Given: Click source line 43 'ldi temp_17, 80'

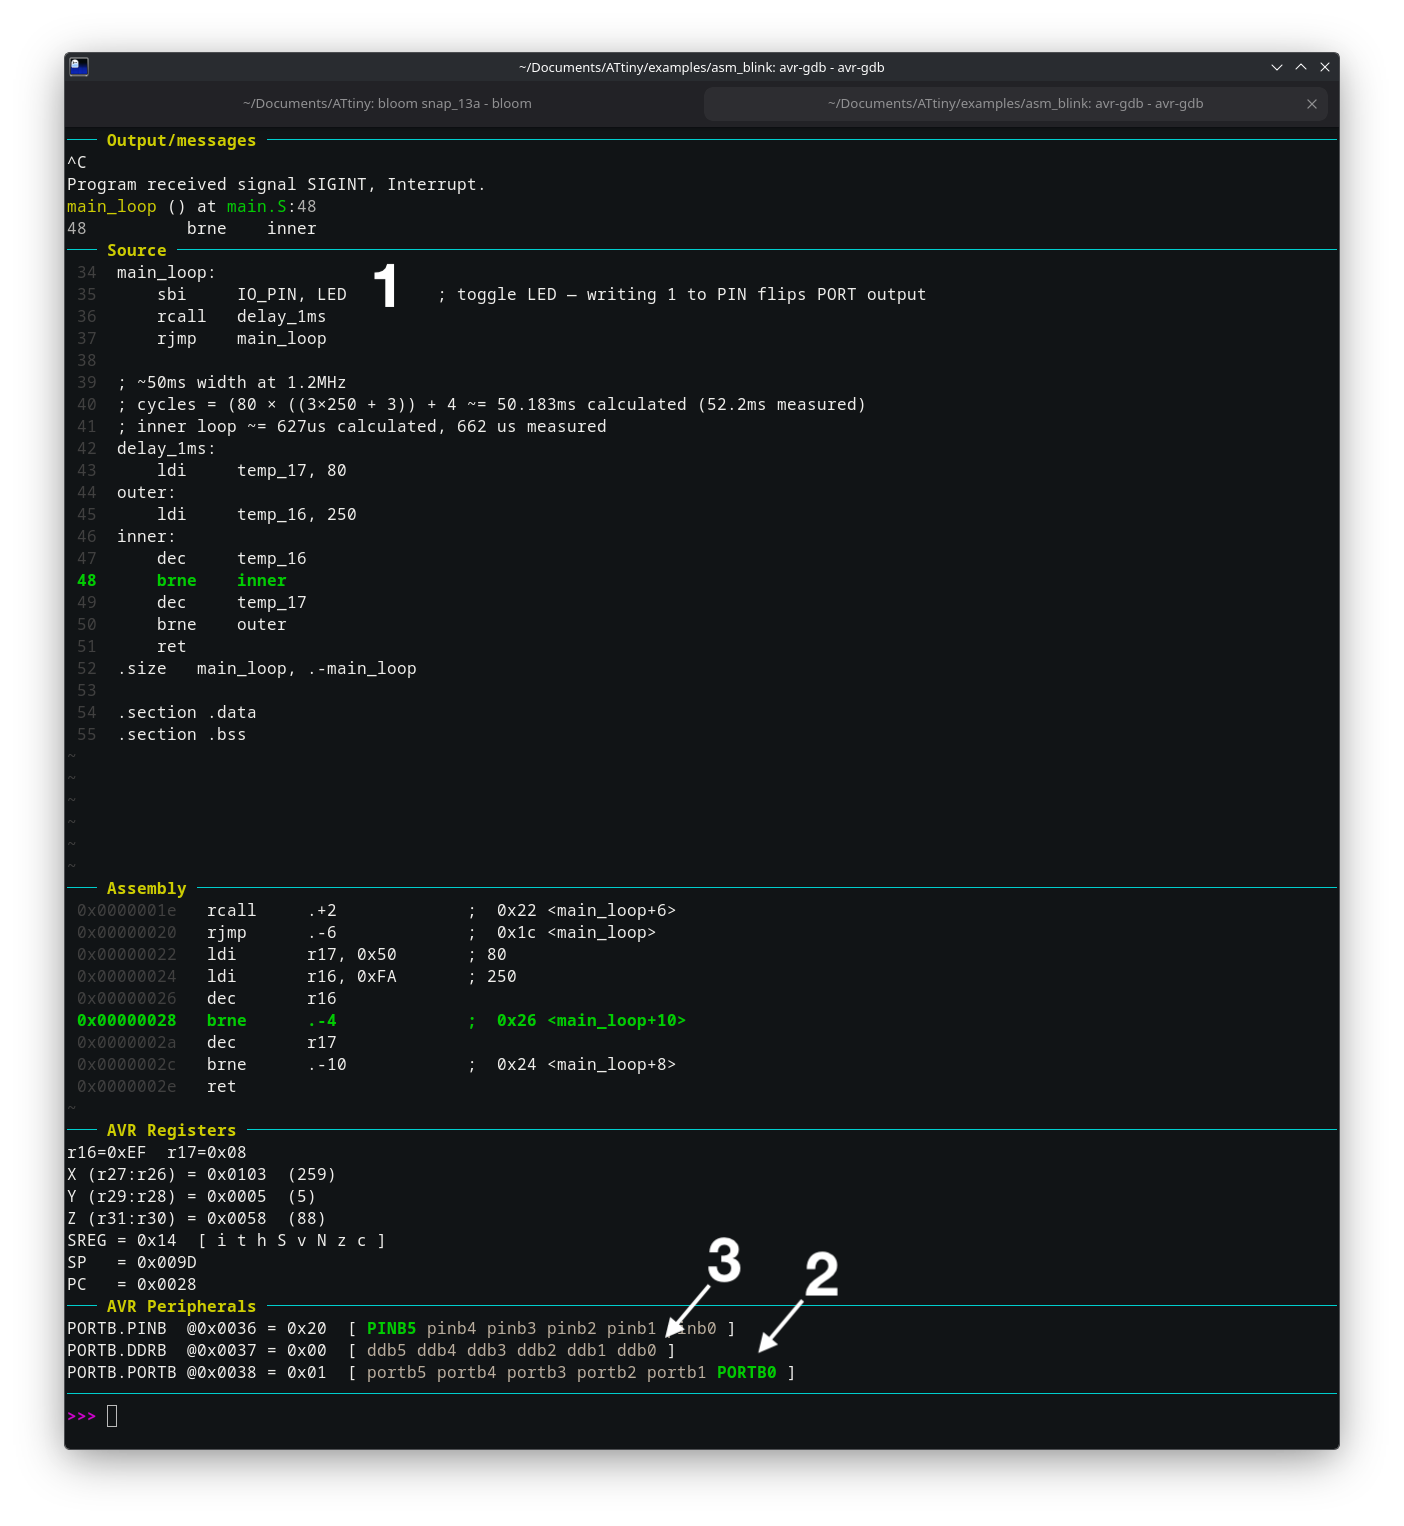Looking at the screenshot, I should 252,471.
